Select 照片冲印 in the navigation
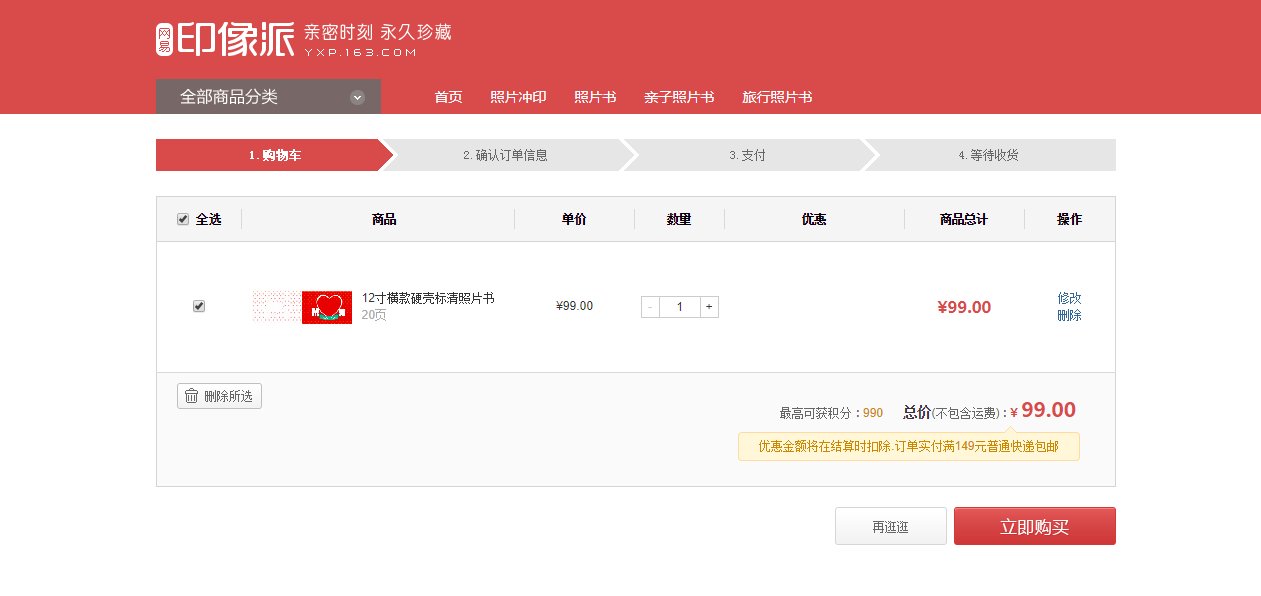1261x596 pixels. point(517,97)
